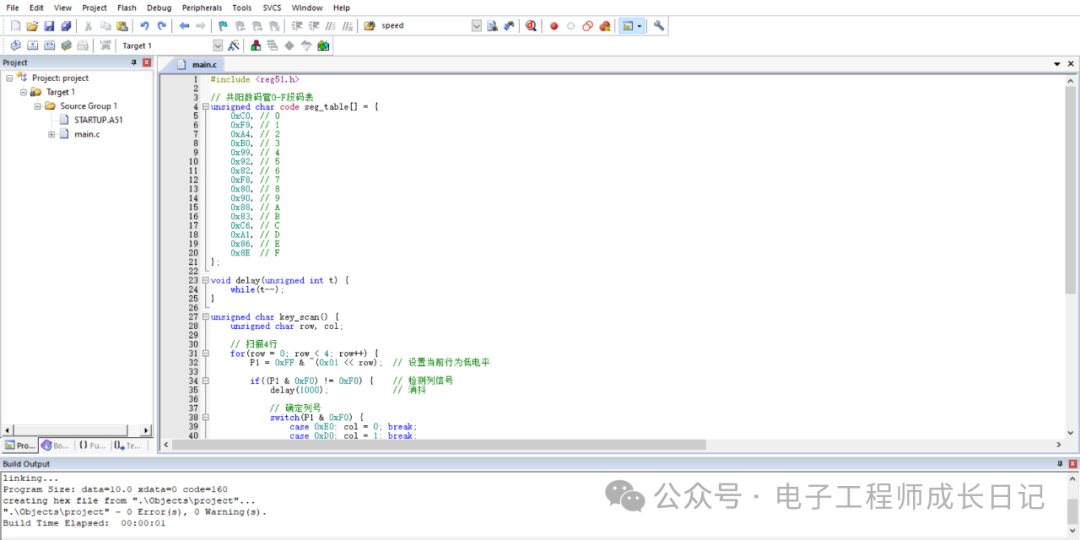1080x540 pixels.
Task: Expand the main.c node in project tree
Action: tap(52, 134)
